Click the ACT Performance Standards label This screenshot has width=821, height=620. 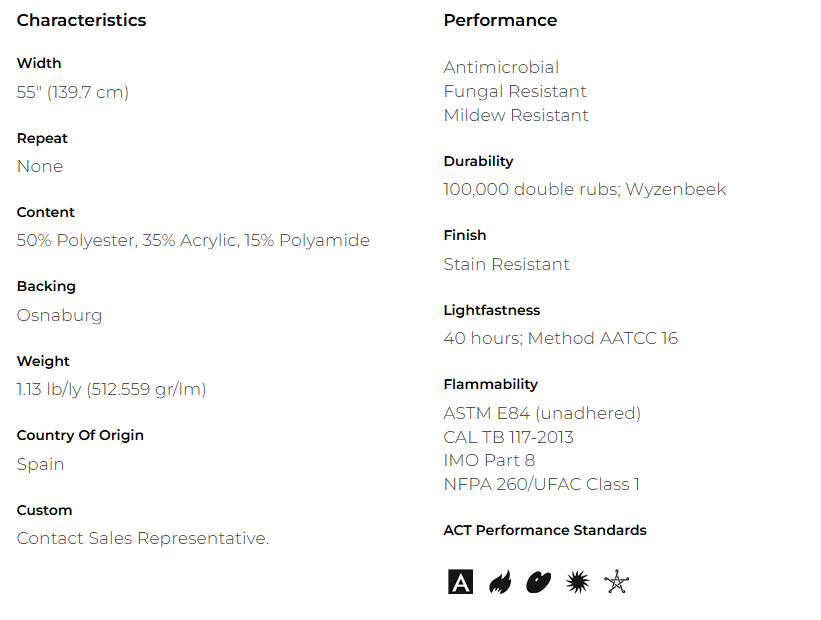click(x=545, y=530)
